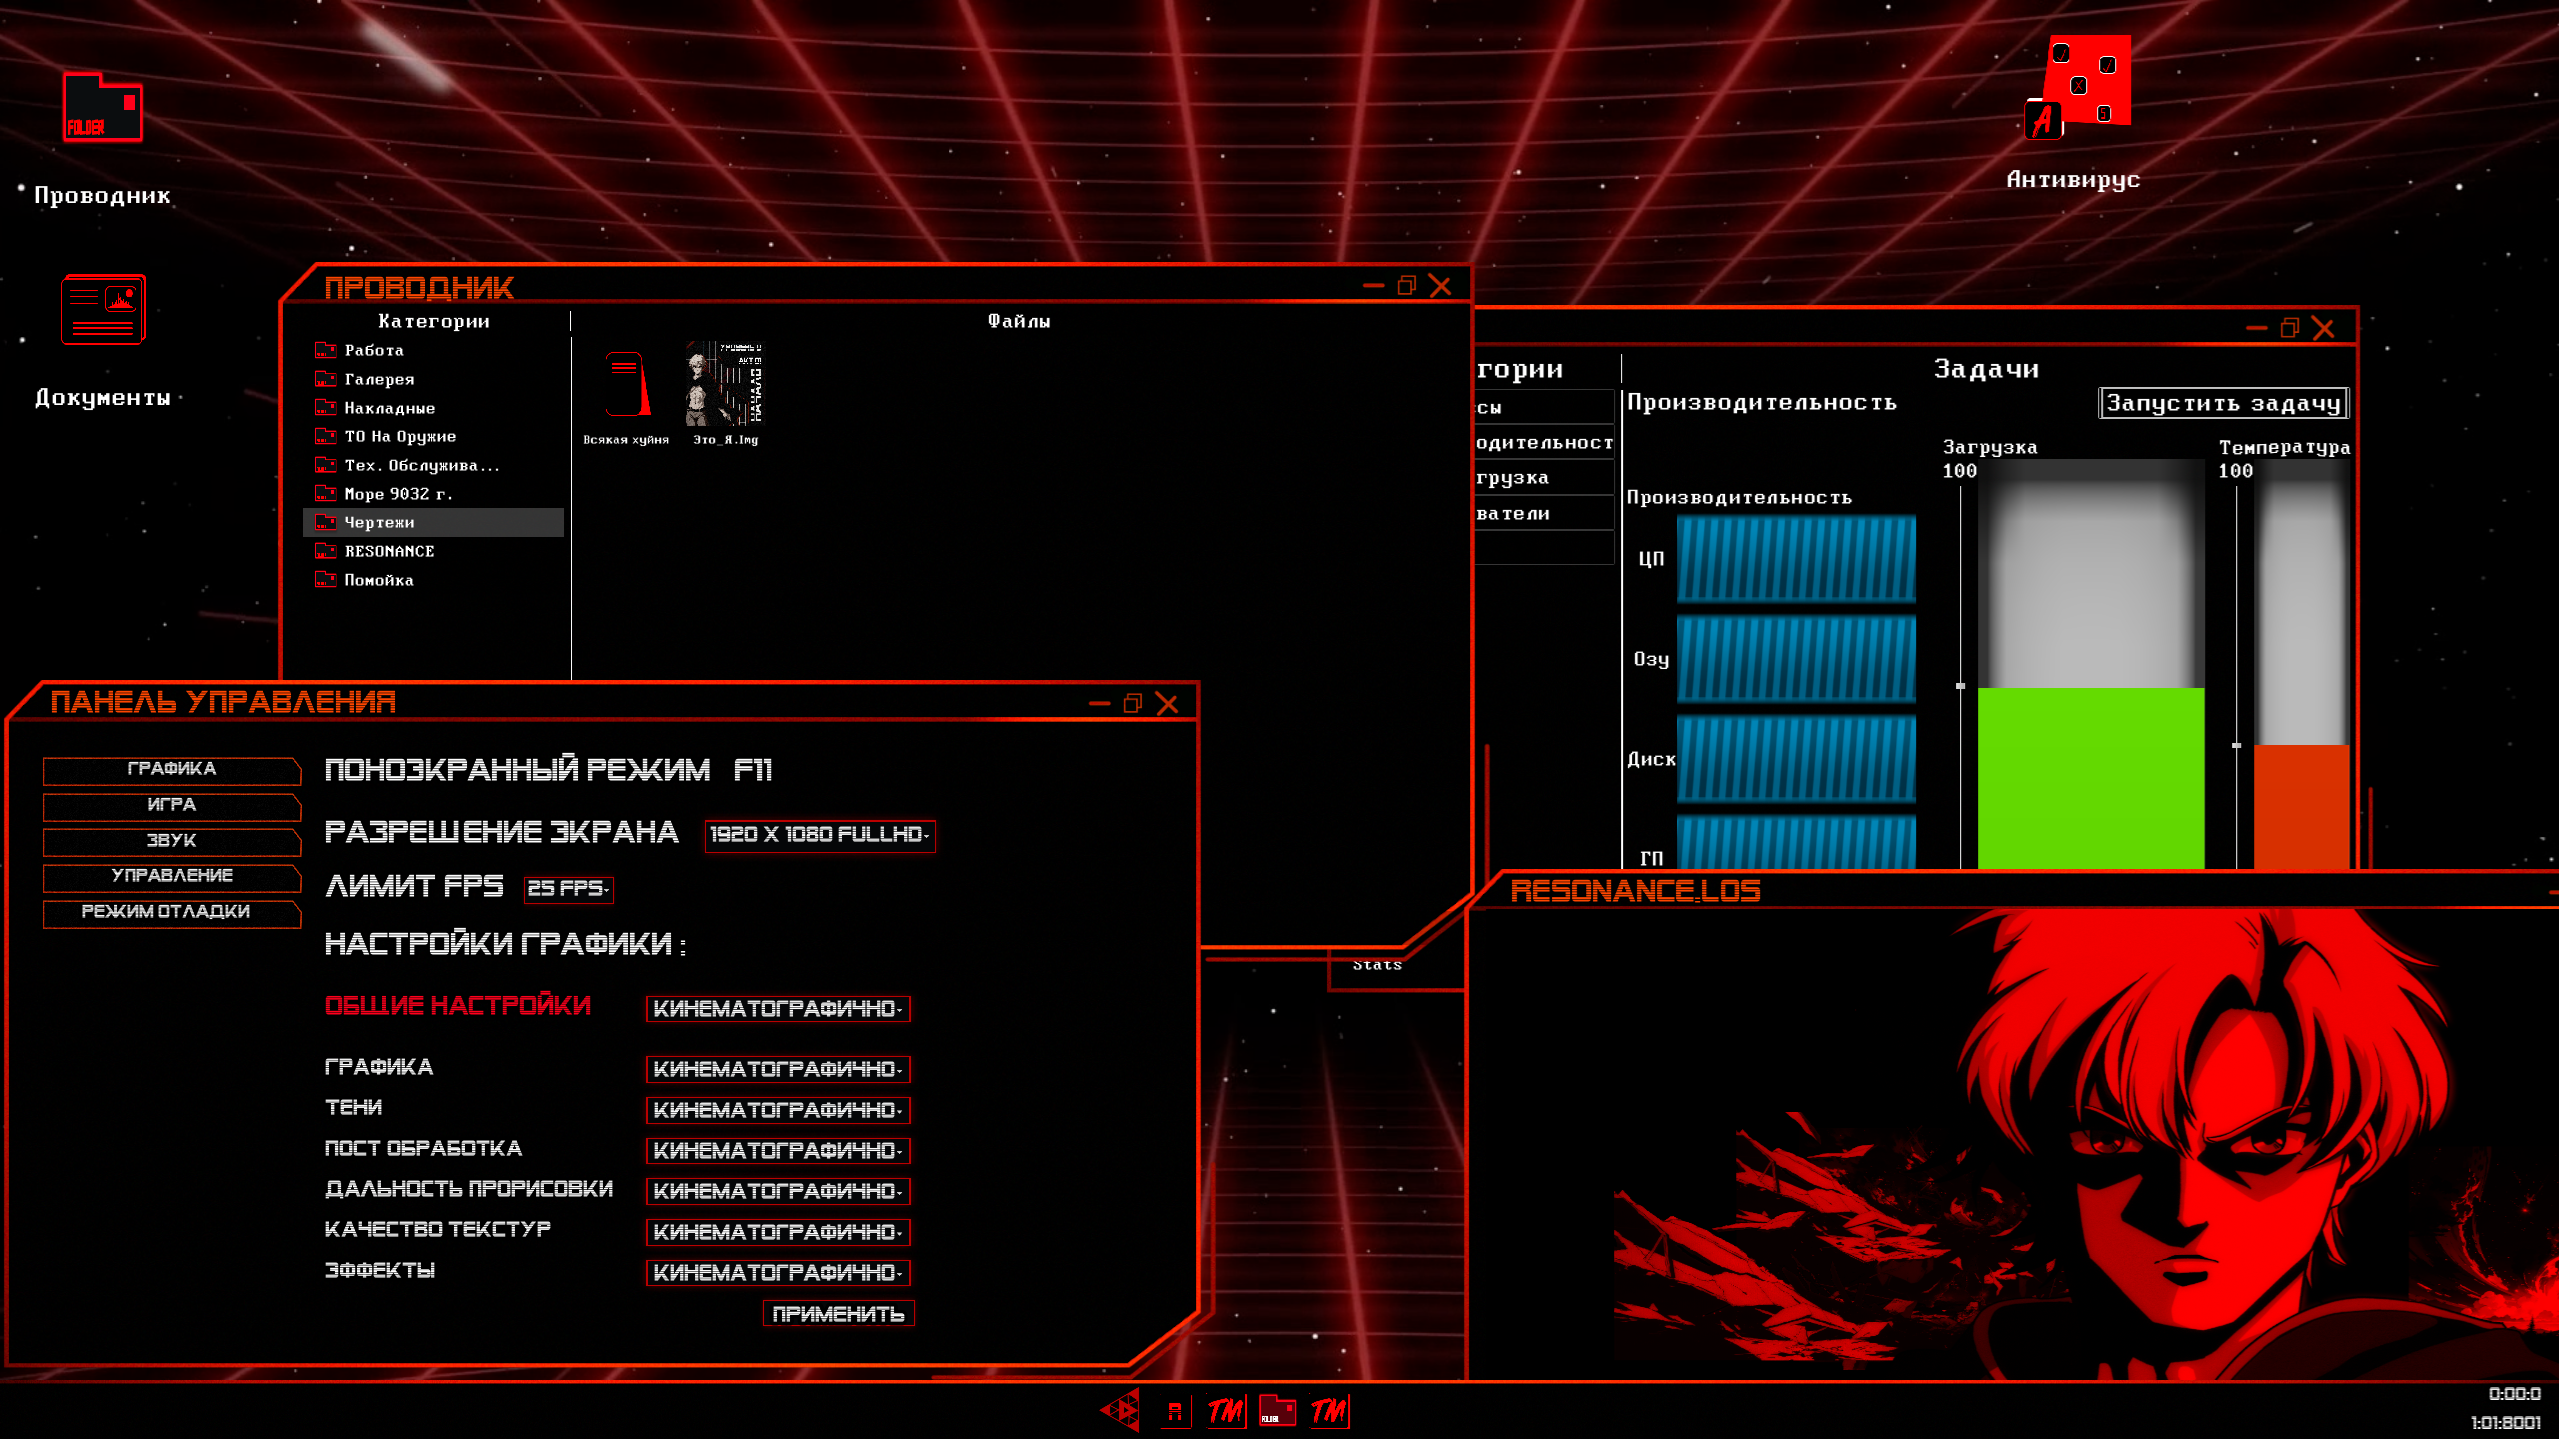Image resolution: width=2559 pixels, height=1439 pixels.
Task: Open the КАЧЕСТВО ТЕКСТУР dropdown
Action: click(x=778, y=1232)
